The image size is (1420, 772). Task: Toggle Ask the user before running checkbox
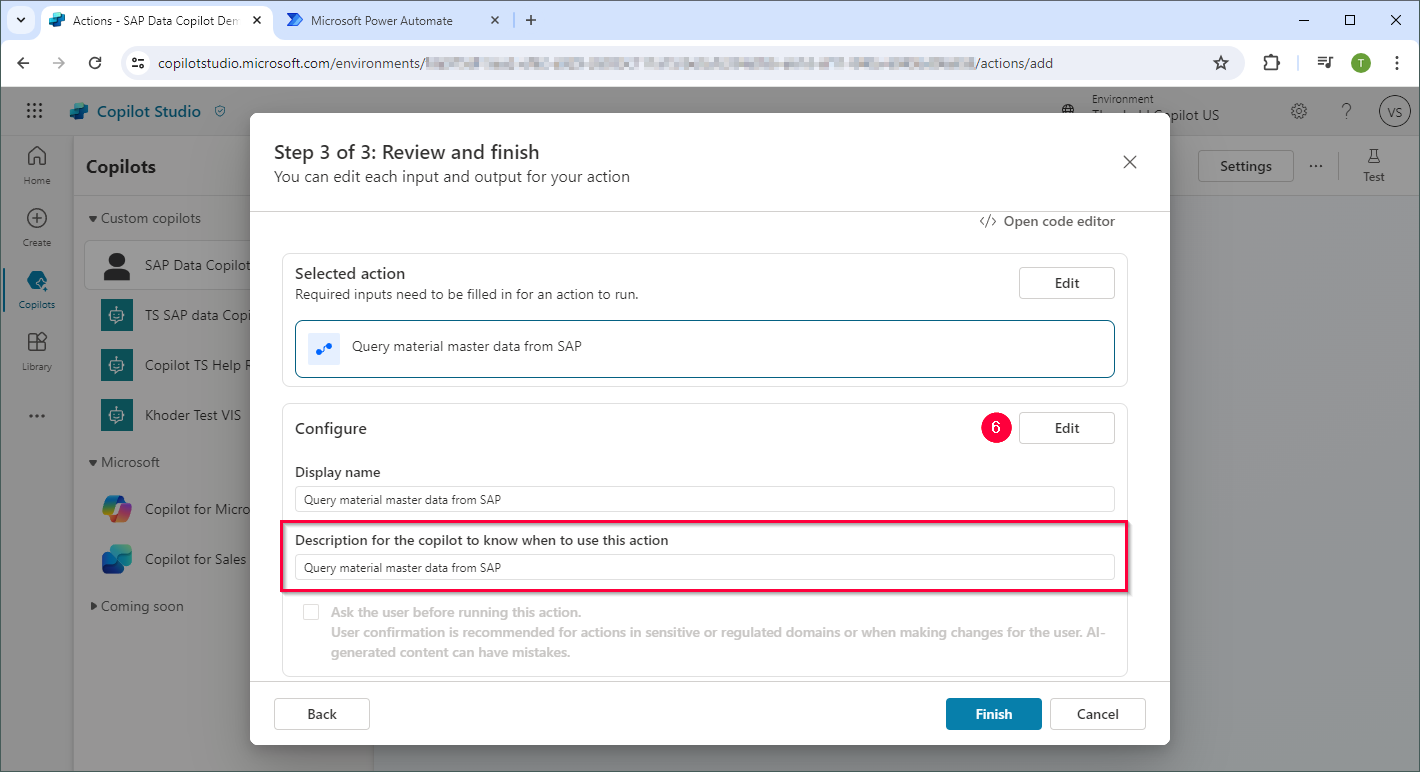[x=311, y=612]
